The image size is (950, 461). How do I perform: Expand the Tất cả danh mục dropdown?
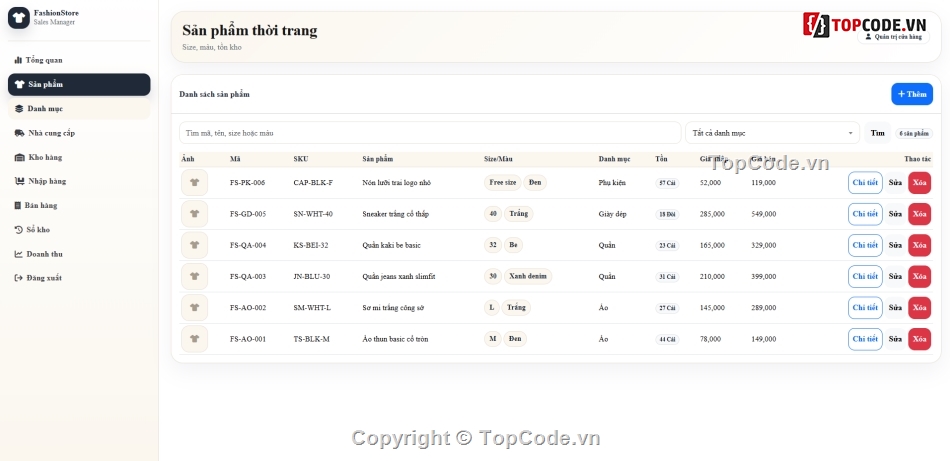[x=772, y=133]
